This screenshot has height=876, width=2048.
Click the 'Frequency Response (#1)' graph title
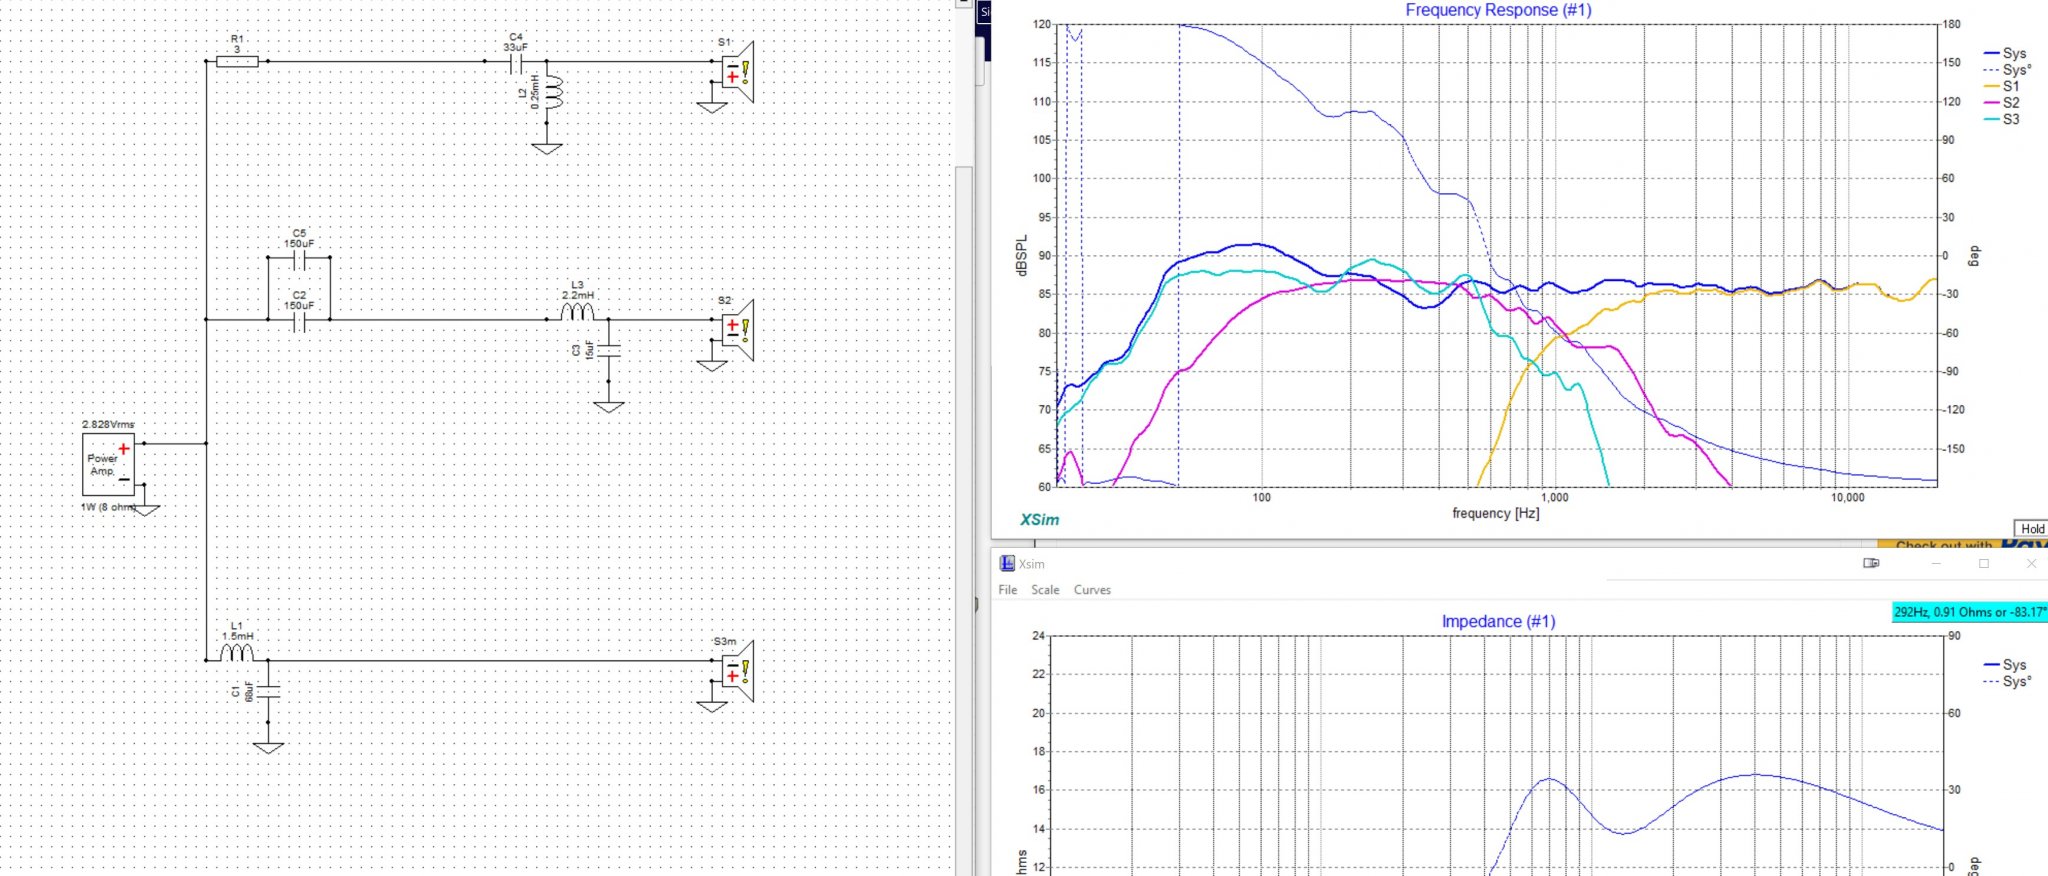click(1498, 10)
